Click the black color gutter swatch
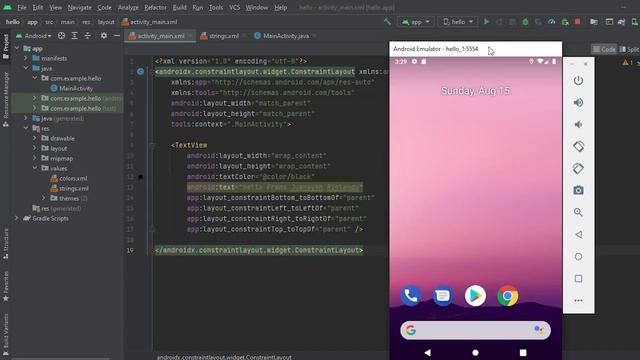 (140, 177)
